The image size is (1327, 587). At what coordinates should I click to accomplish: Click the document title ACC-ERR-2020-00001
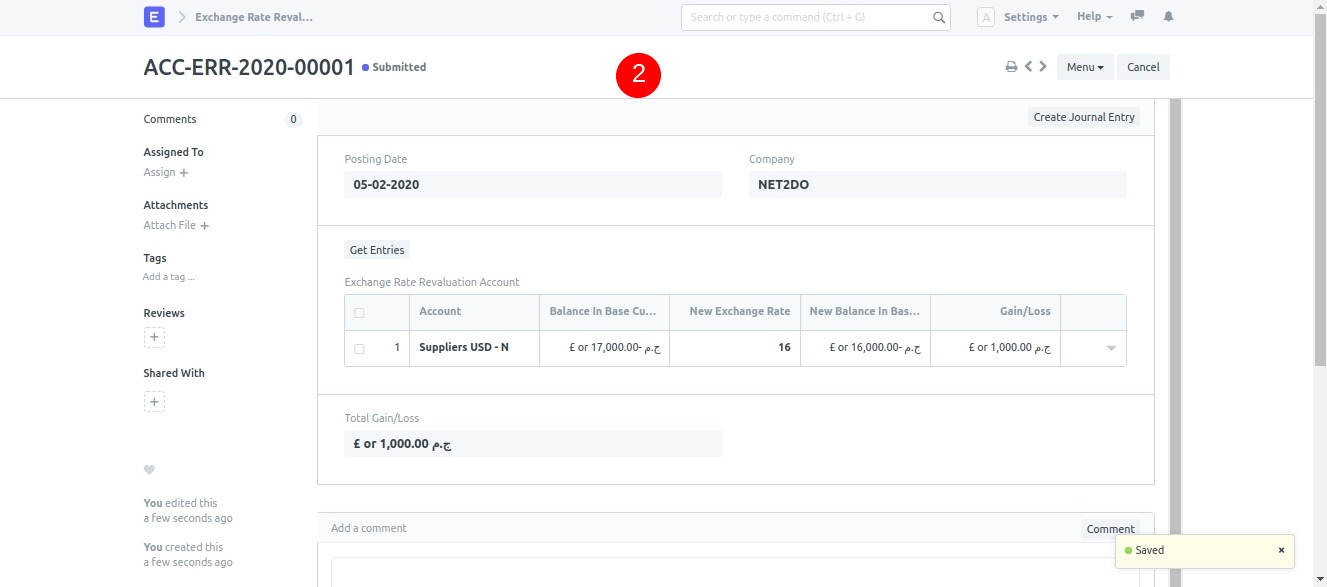(249, 67)
